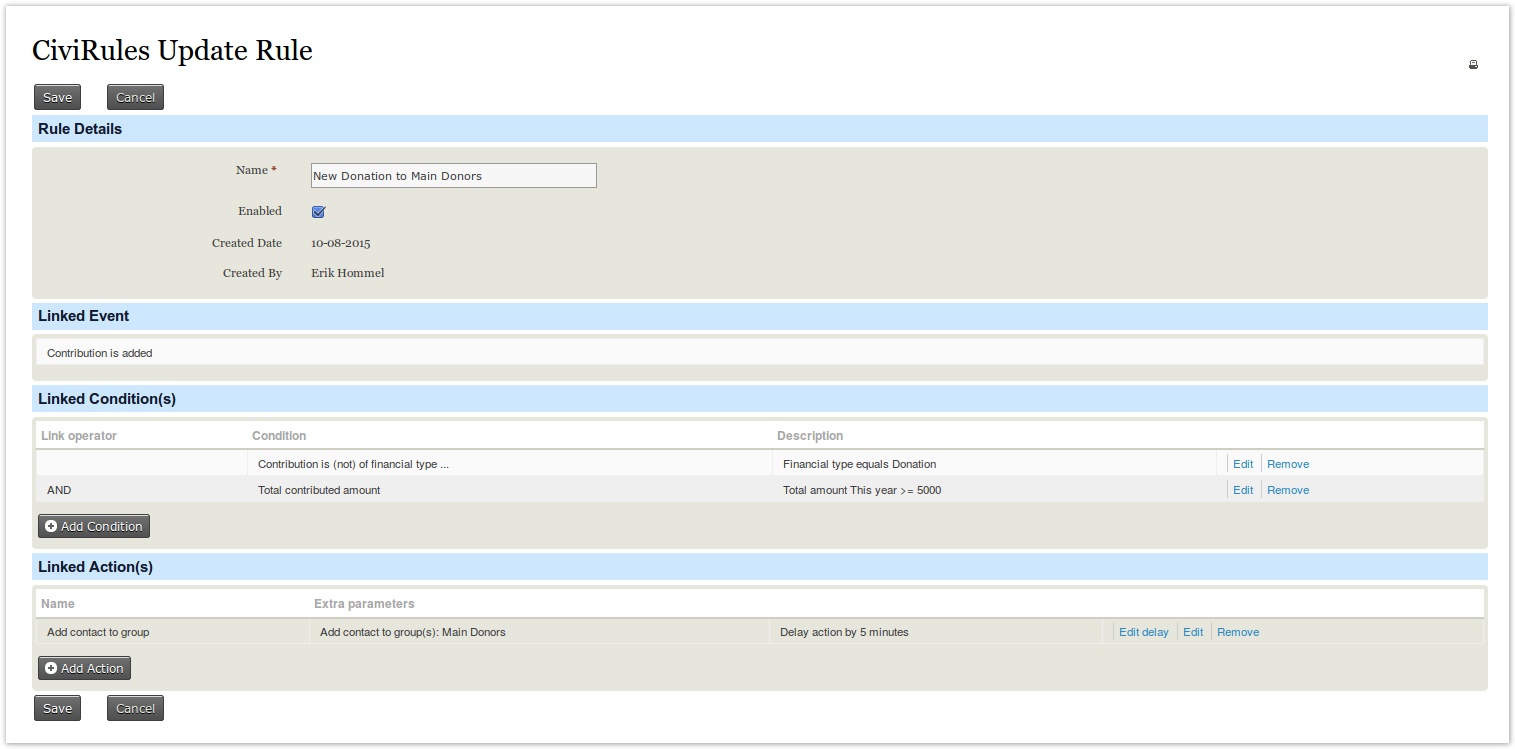Click the plus icon on Add Condition

[x=51, y=526]
